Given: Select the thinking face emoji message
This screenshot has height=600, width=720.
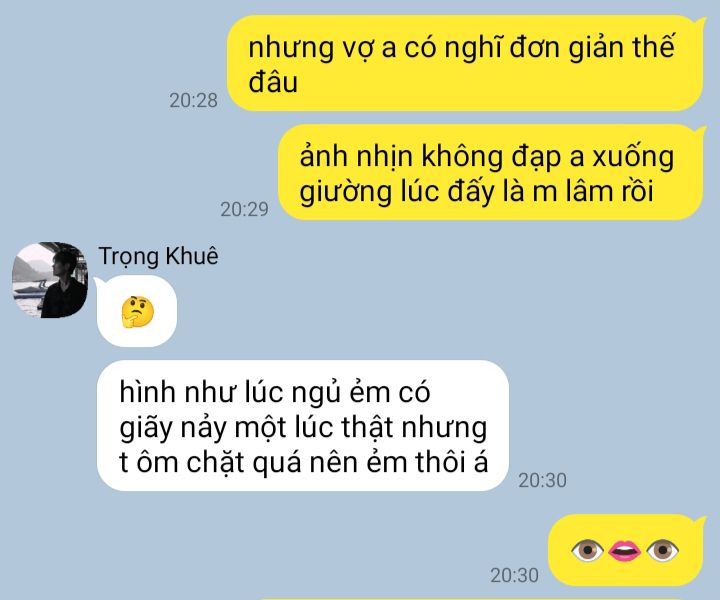Looking at the screenshot, I should 137,312.
